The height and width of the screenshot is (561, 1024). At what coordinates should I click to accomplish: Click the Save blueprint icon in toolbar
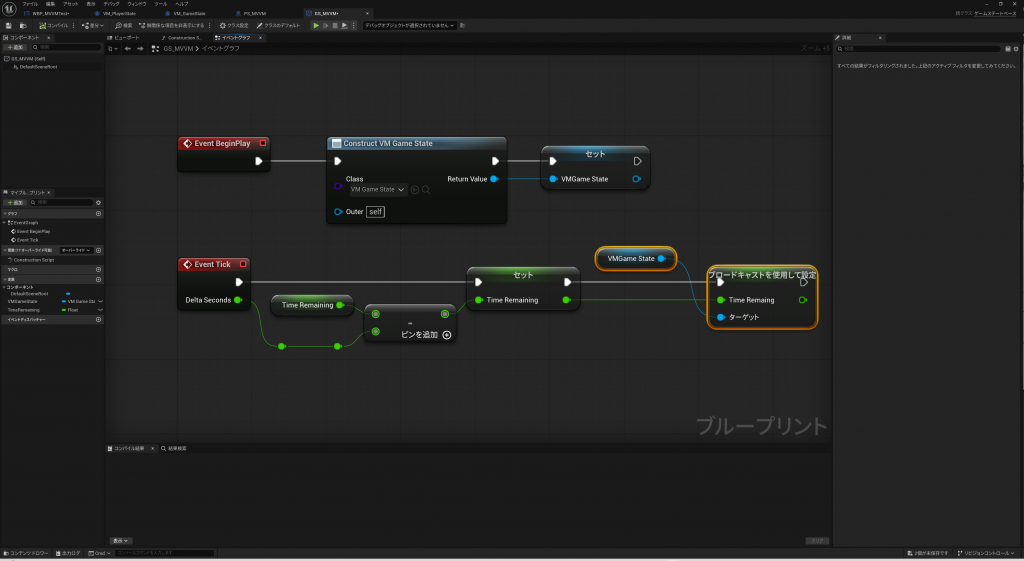[x=8, y=25]
